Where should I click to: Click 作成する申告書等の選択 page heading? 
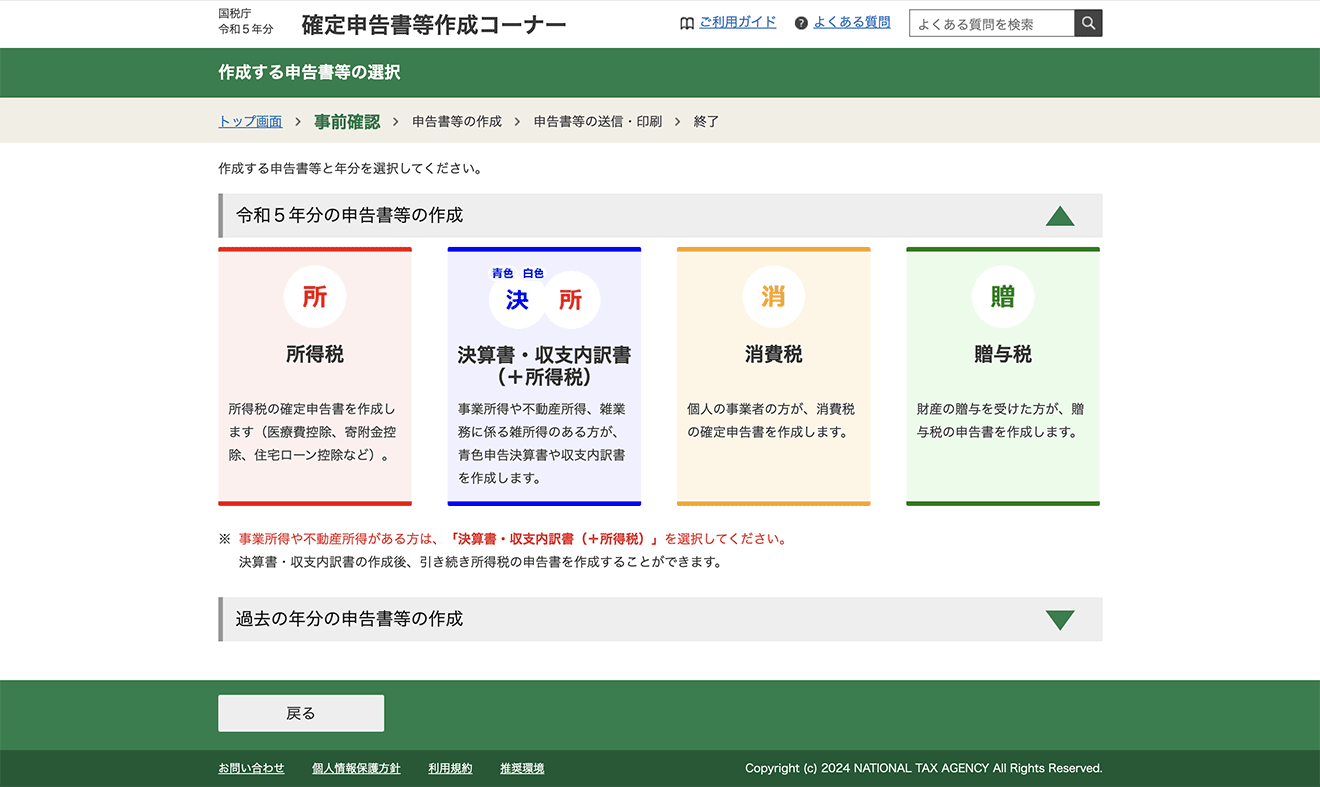[309, 72]
